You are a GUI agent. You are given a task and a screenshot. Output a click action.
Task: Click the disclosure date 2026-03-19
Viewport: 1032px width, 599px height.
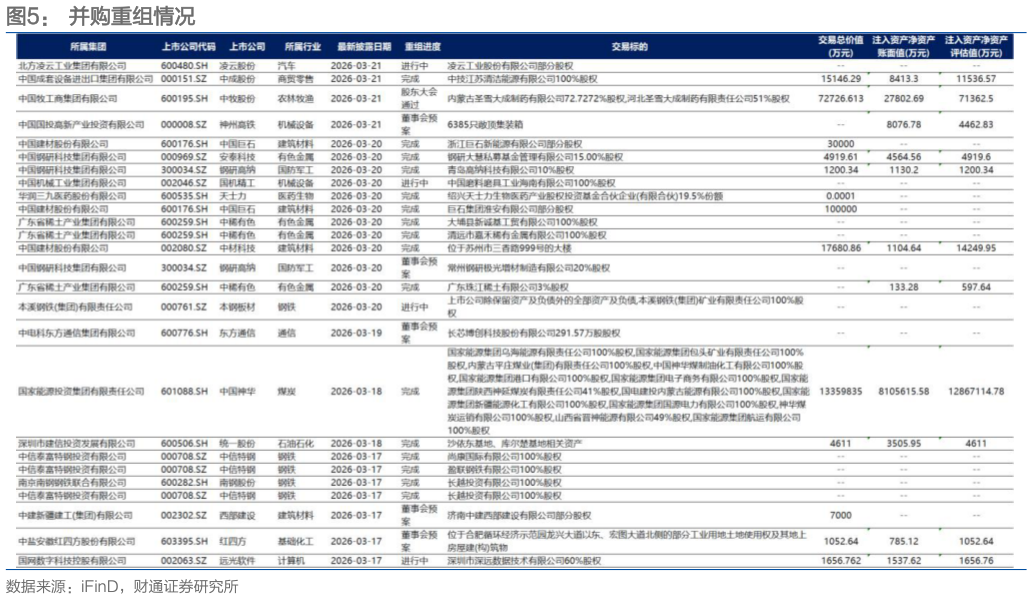tap(356, 333)
